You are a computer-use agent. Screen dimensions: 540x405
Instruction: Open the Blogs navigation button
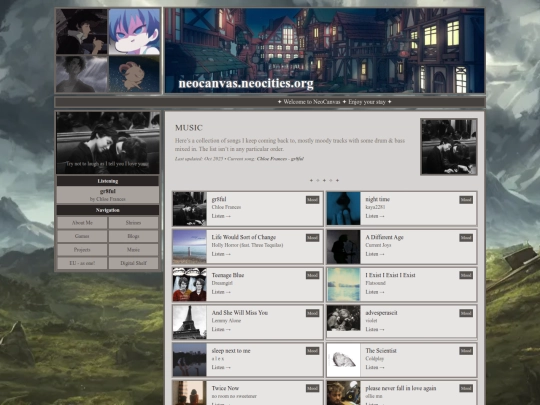coord(133,236)
